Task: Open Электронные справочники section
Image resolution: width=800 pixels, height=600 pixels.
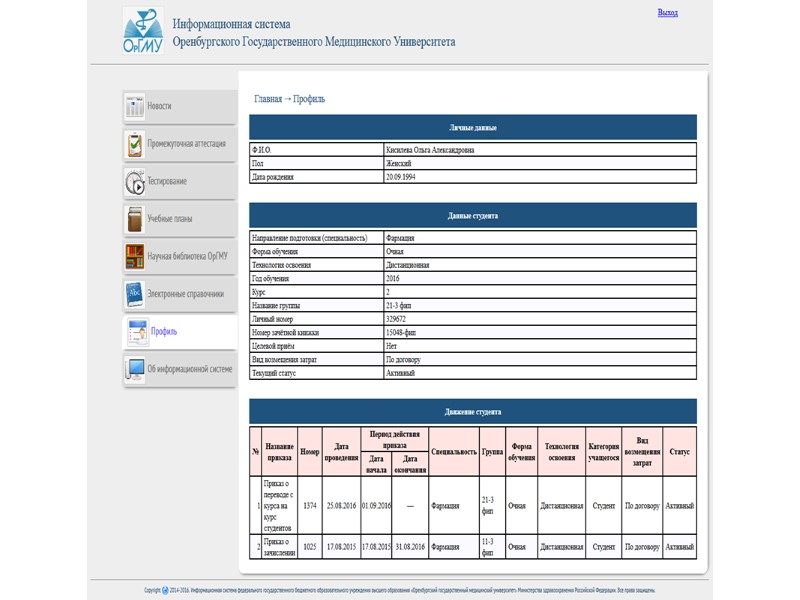Action: pyautogui.click(x=180, y=294)
